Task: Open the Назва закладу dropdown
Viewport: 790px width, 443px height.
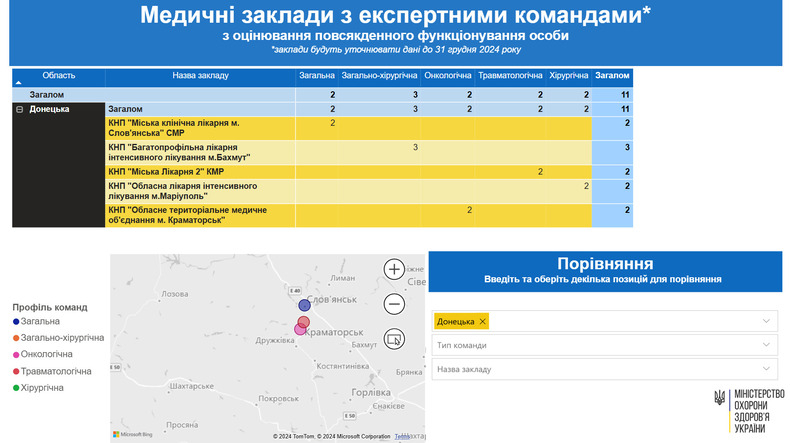Action: (605, 369)
